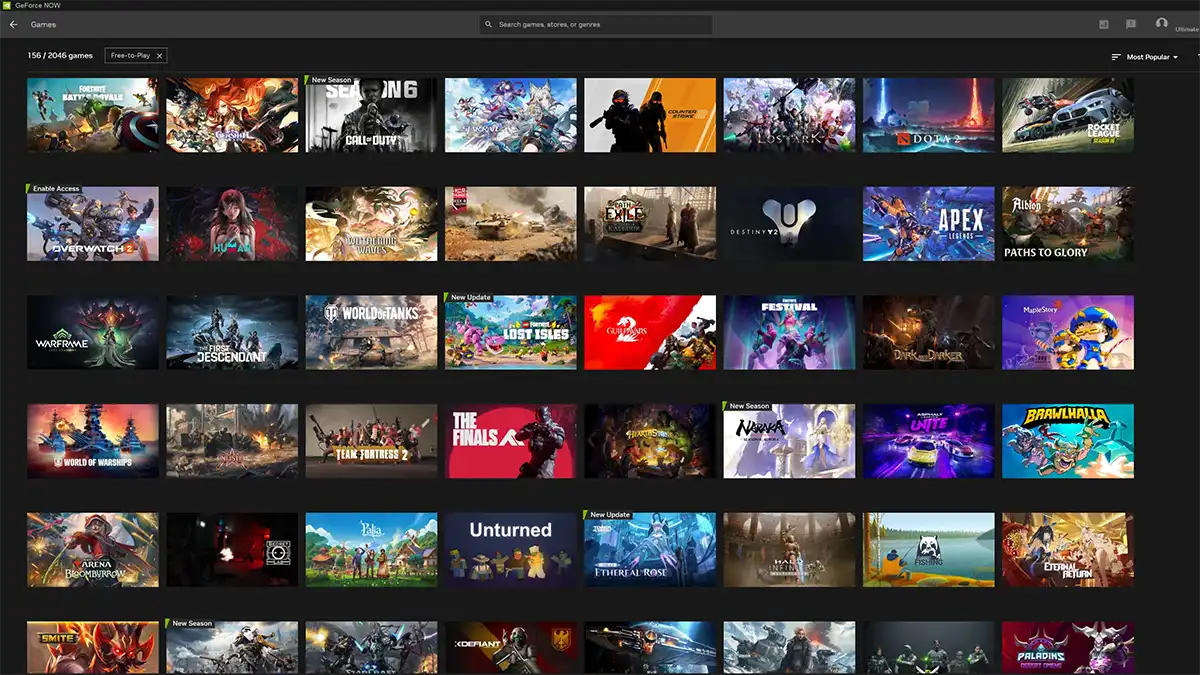Open the Asphalt Unite game tile
Screen dimensions: 1200x675
(x=929, y=441)
